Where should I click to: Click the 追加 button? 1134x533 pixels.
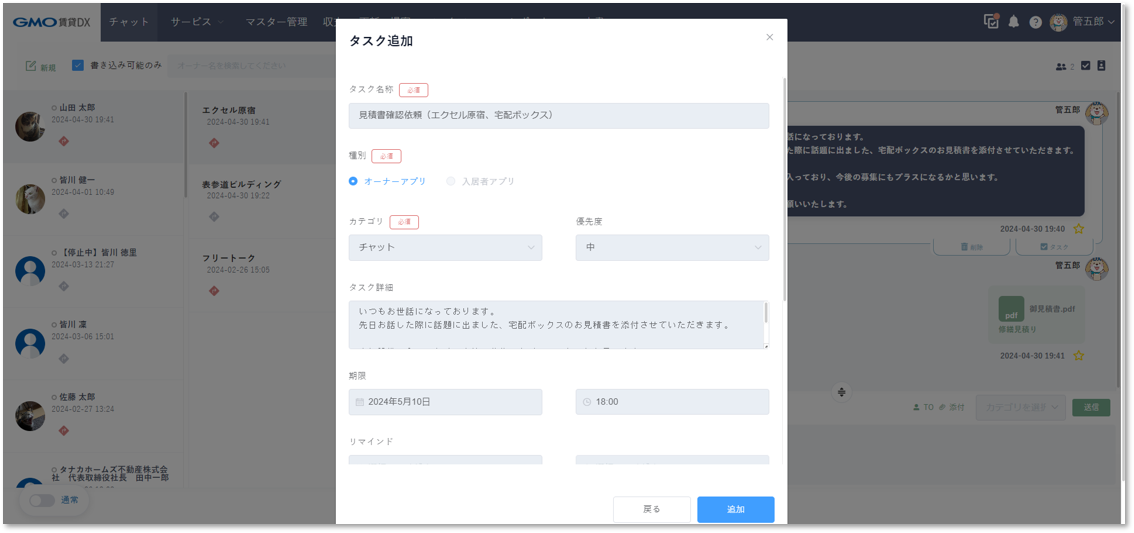[736, 509]
